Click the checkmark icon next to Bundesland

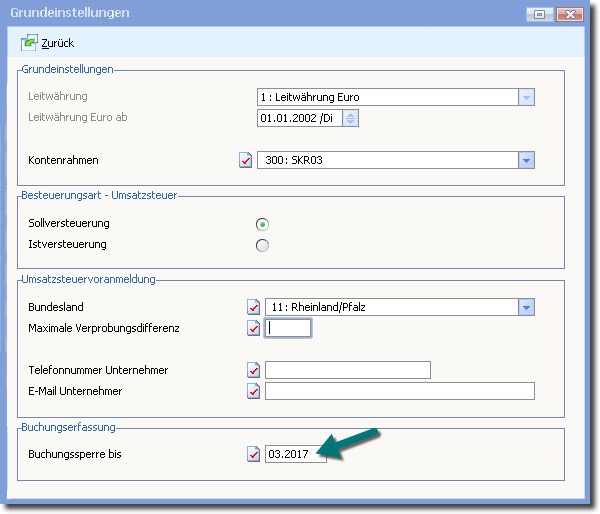tap(254, 307)
